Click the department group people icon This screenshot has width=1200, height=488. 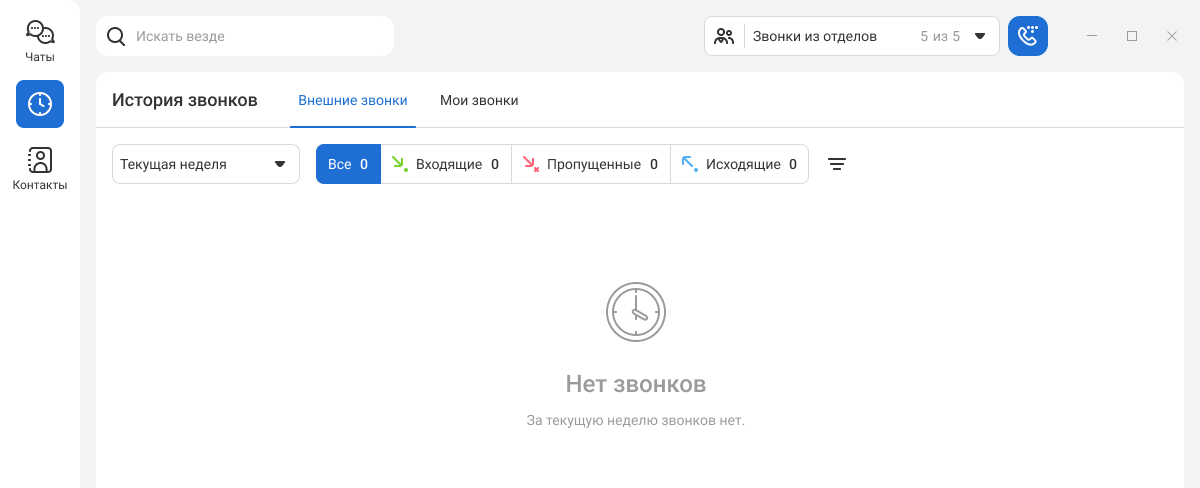tap(725, 36)
